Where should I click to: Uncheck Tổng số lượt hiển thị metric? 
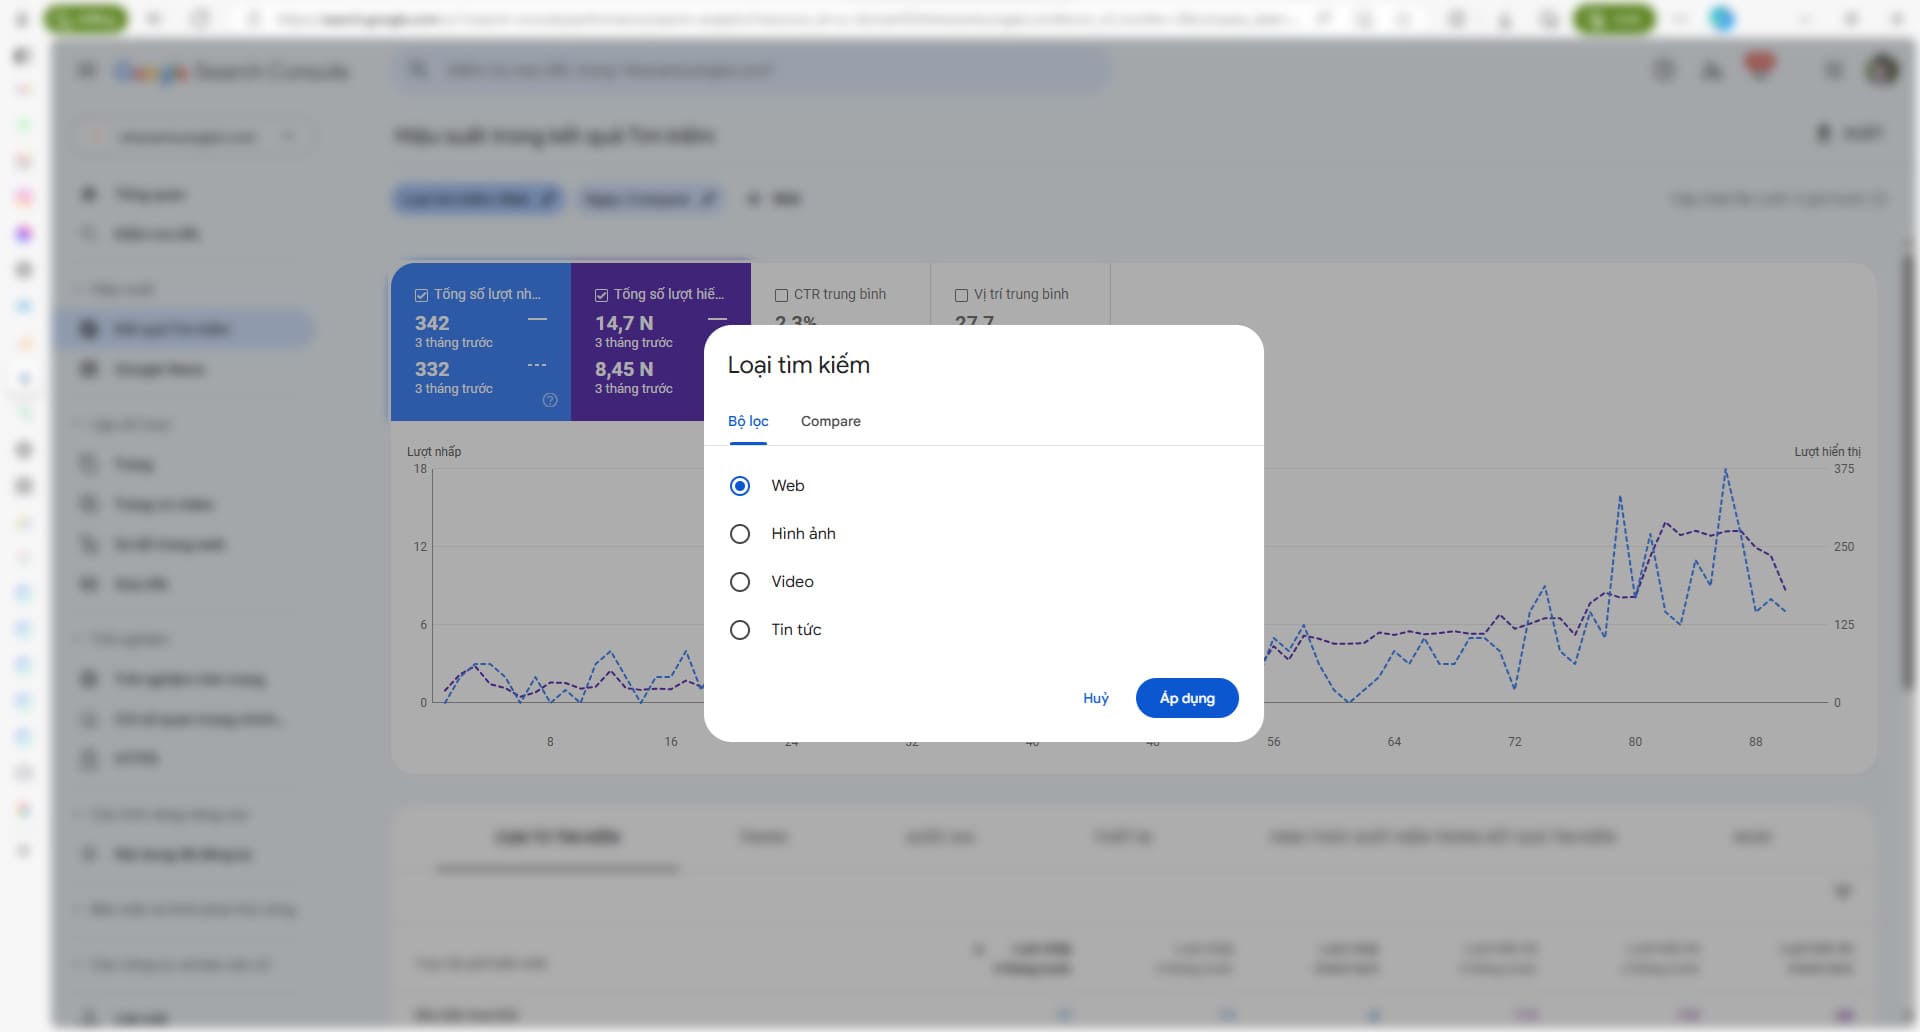[x=601, y=295]
